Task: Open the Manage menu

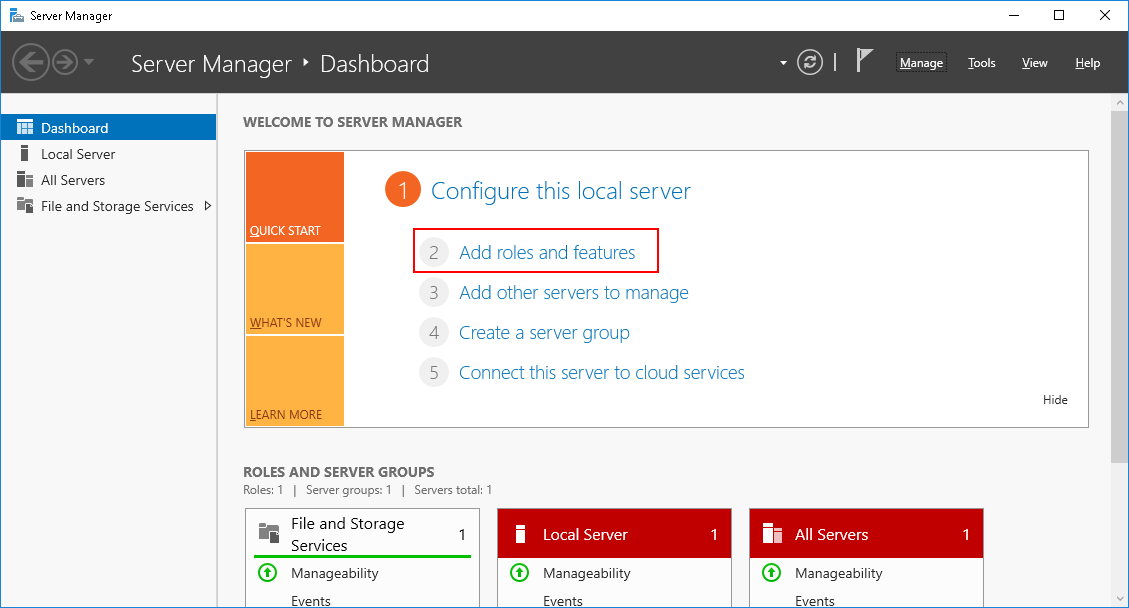Action: click(920, 62)
